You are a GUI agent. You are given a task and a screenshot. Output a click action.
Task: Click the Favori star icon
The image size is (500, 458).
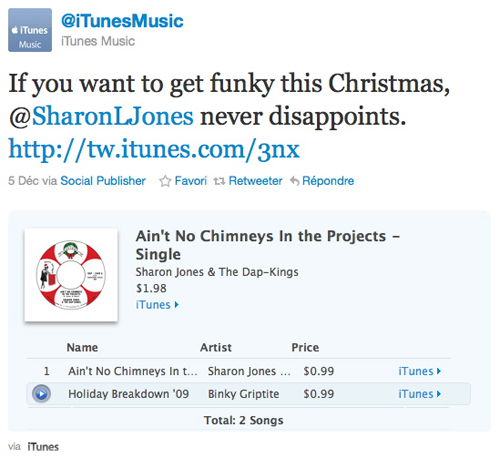[x=165, y=181]
